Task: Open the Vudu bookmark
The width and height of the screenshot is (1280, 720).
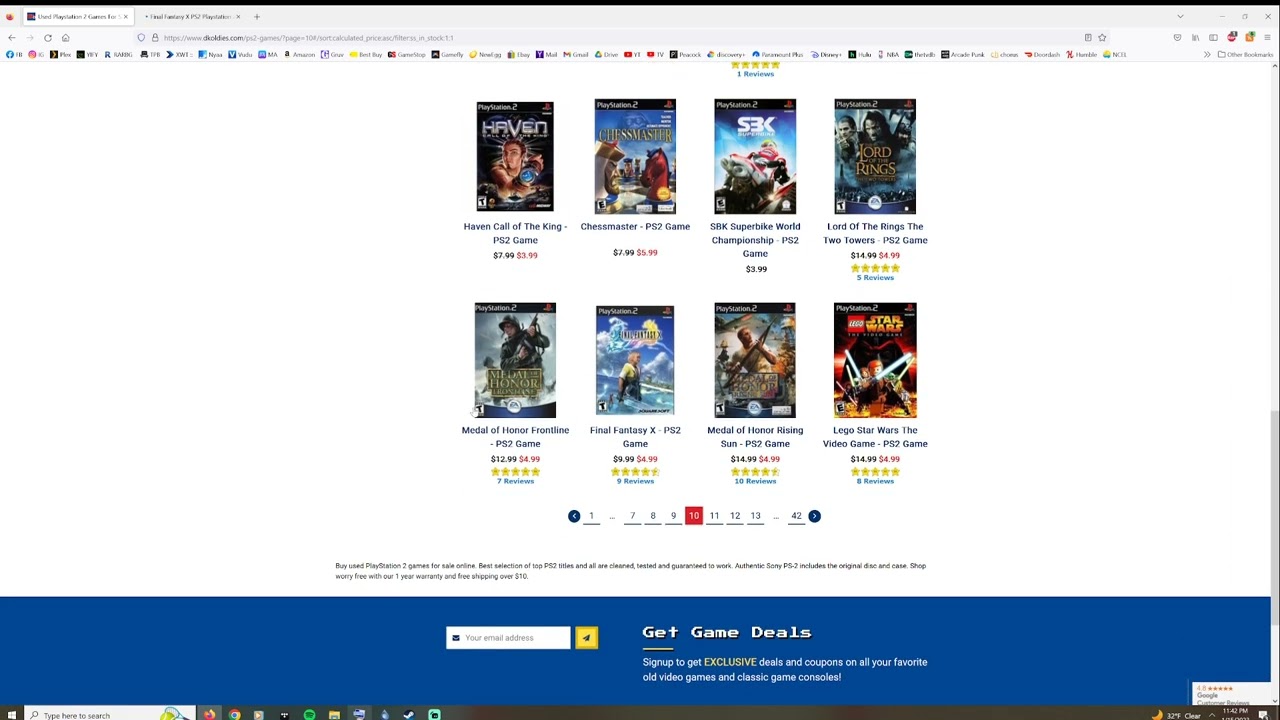Action: pos(240,54)
